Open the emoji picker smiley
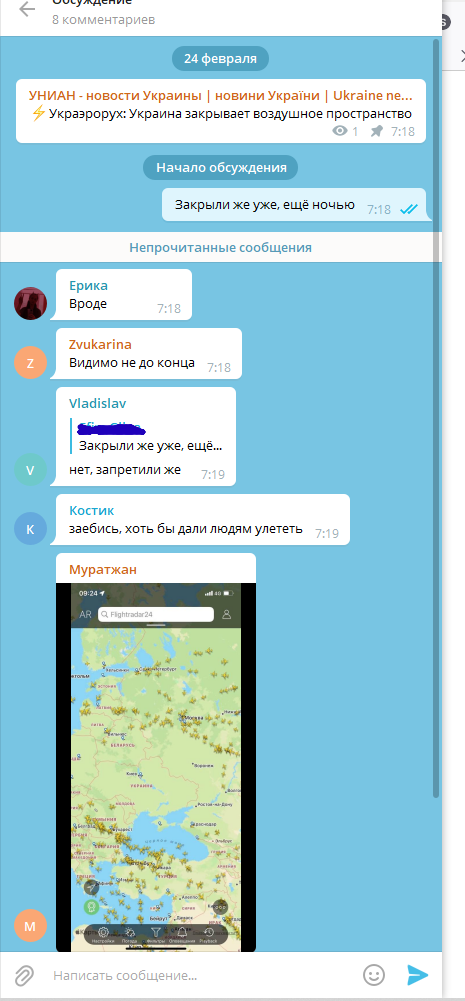 click(x=374, y=975)
